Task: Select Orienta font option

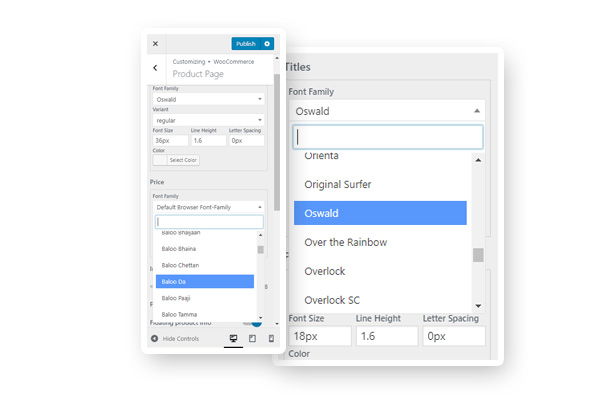Action: (x=380, y=156)
